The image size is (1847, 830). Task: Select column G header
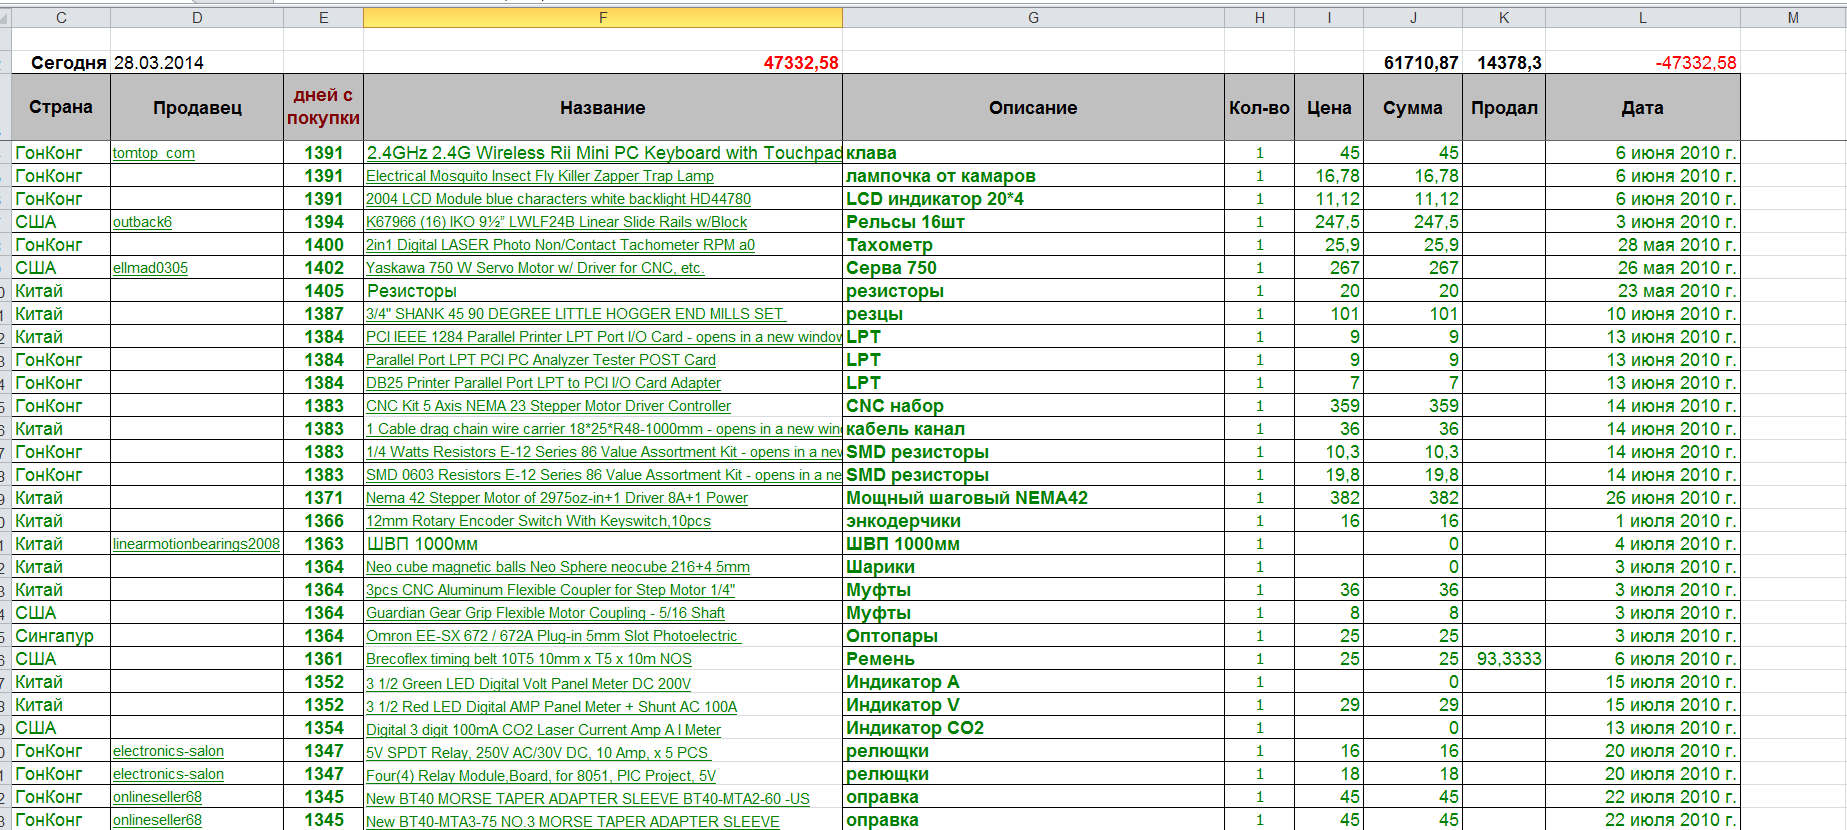tap(1033, 18)
